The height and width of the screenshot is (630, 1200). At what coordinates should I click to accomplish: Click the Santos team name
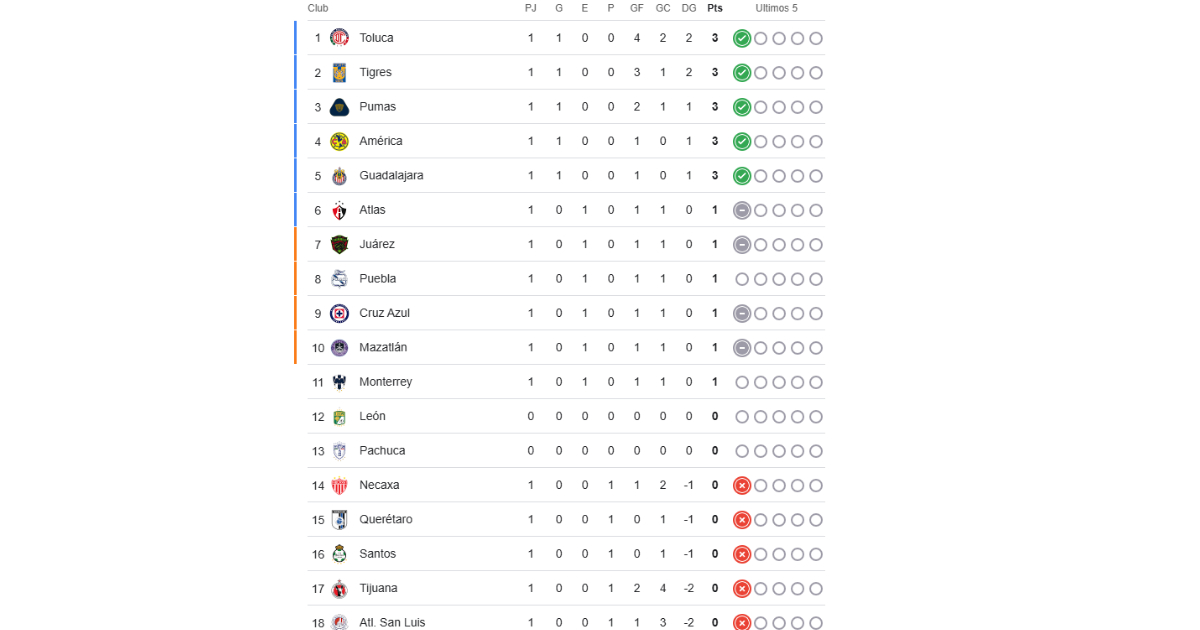coord(378,554)
